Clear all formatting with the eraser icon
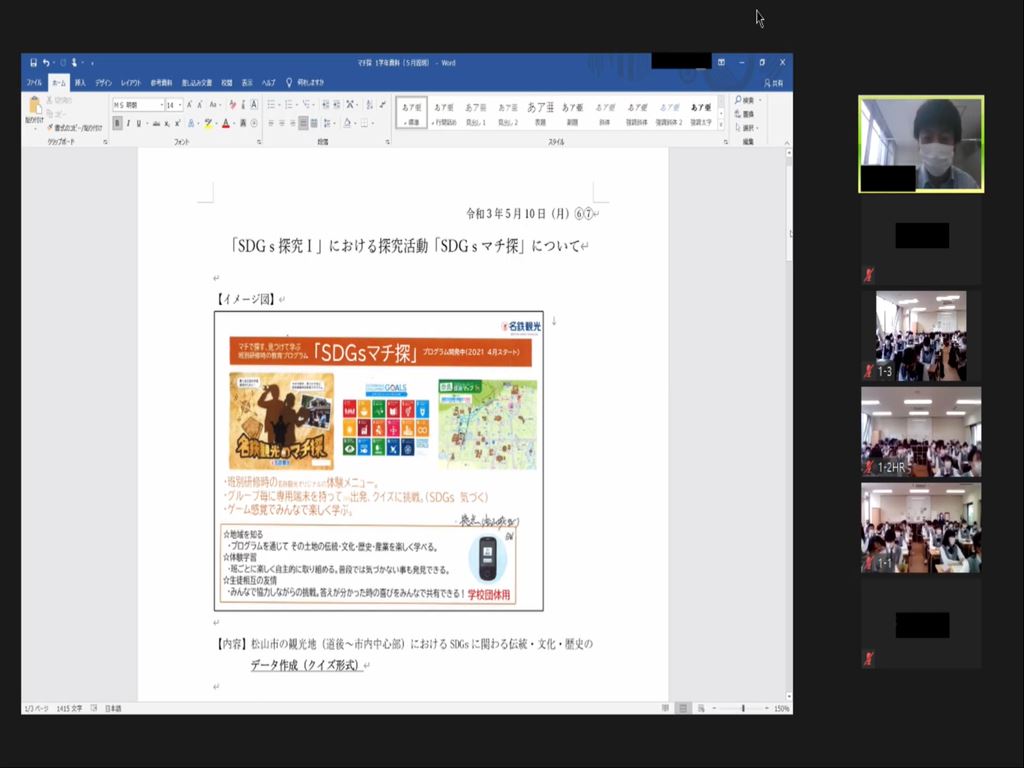 (232, 104)
